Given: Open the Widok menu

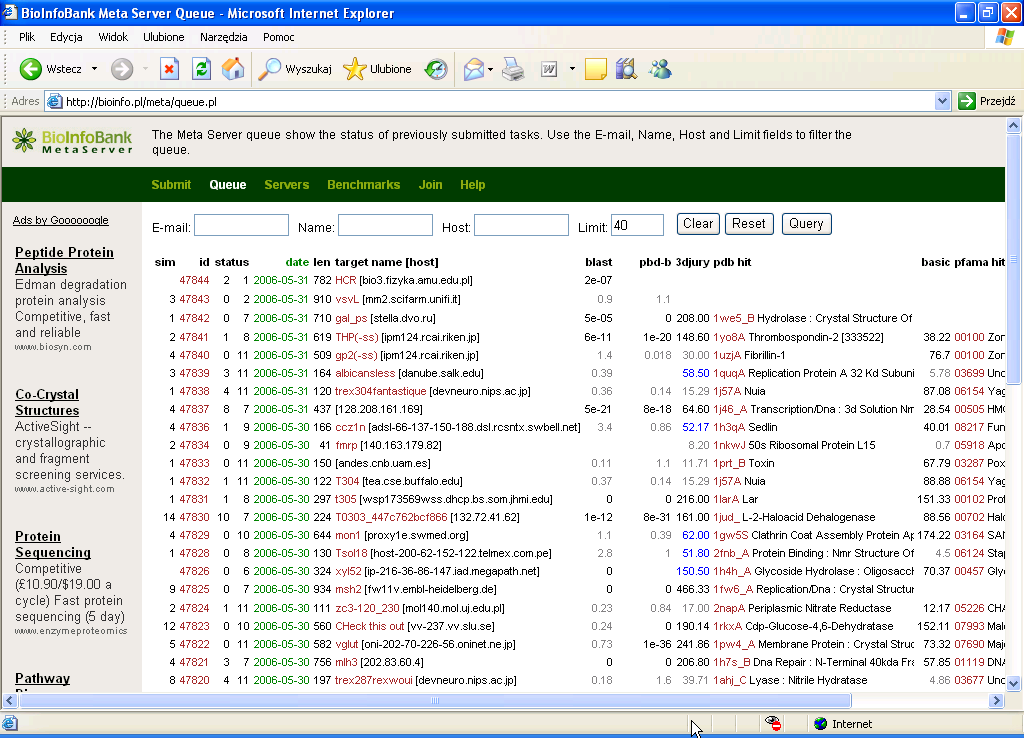Looking at the screenshot, I should tap(113, 37).
